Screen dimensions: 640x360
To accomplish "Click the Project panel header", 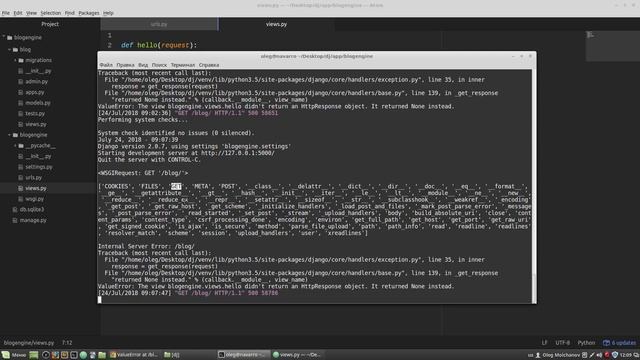I will tap(50, 24).
